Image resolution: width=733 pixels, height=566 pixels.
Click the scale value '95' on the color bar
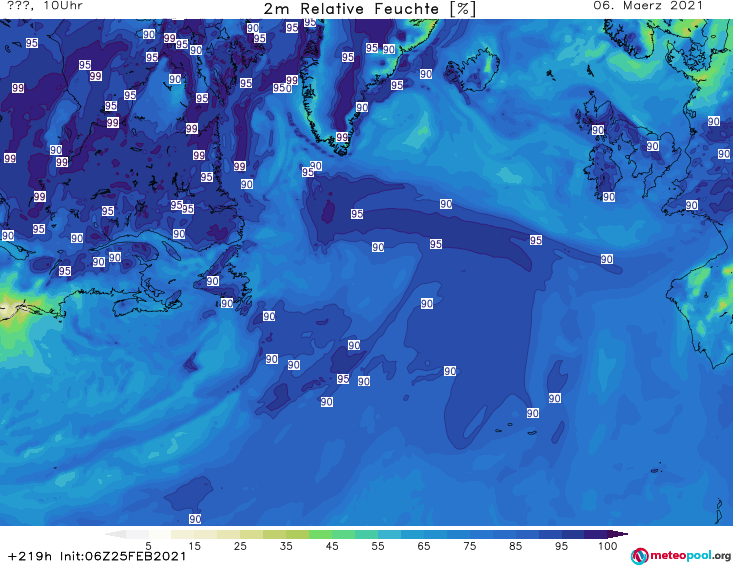pos(561,546)
